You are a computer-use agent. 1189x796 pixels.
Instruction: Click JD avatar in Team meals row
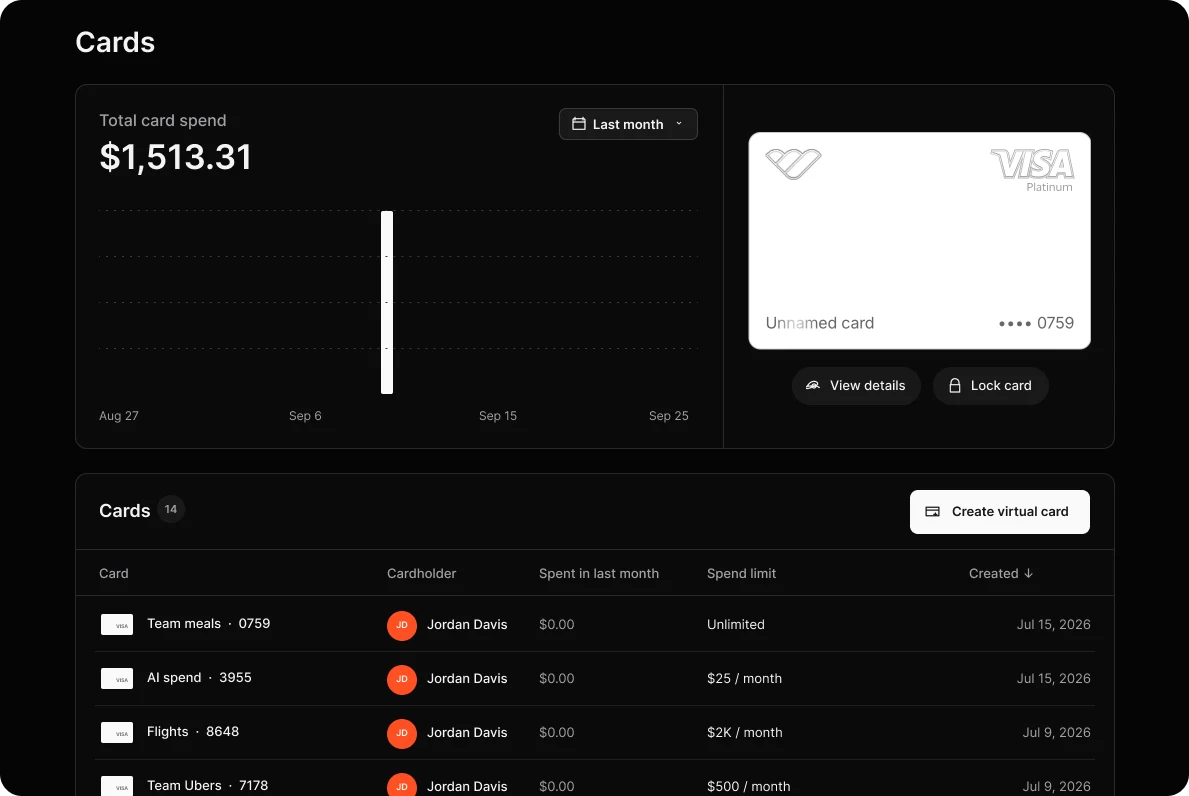coord(402,625)
